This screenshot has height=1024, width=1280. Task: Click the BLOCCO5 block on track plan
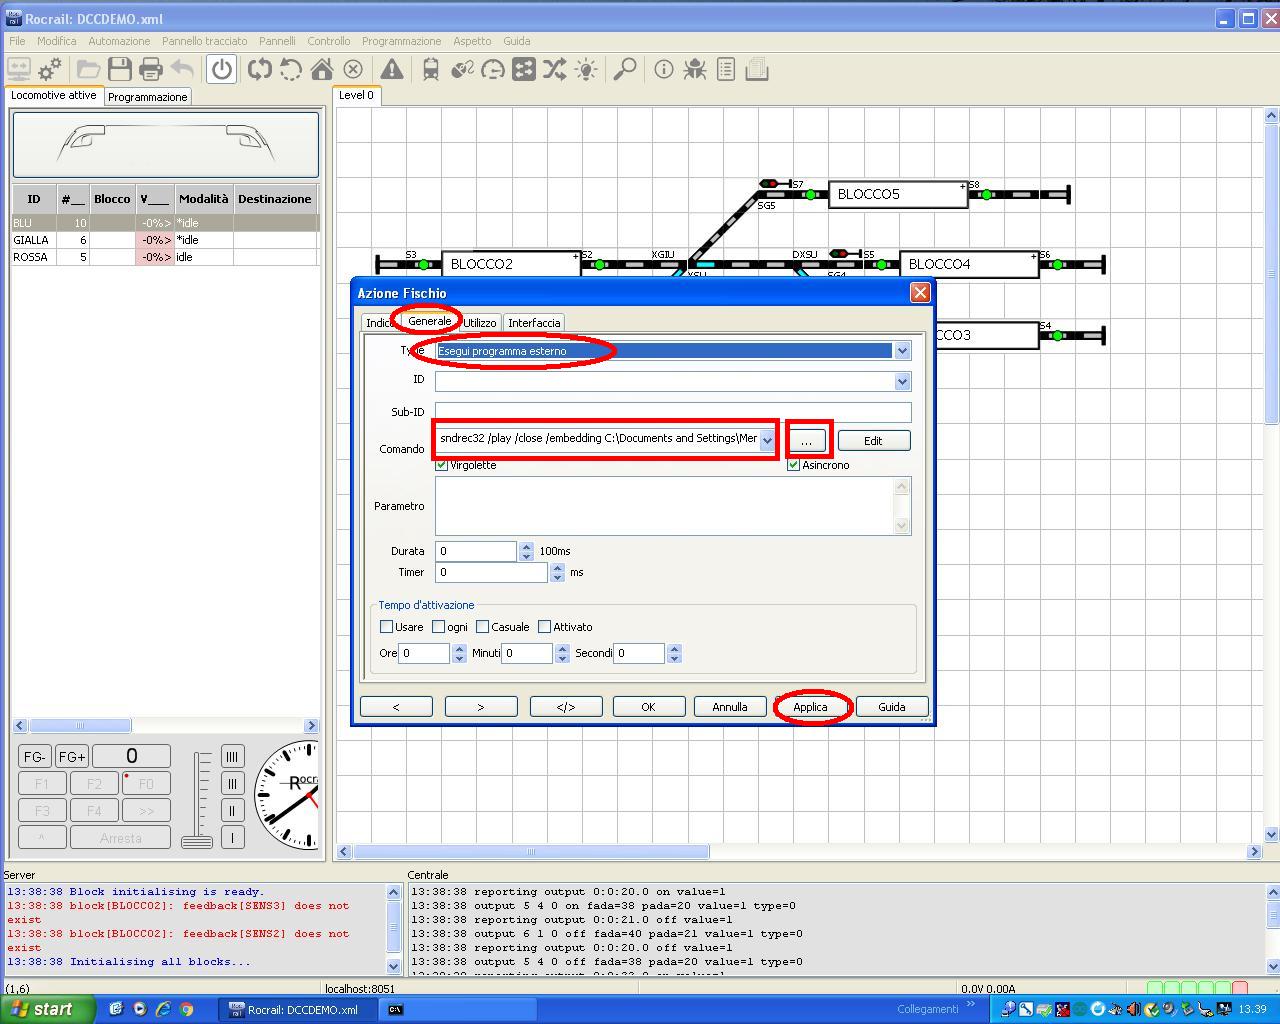click(898, 194)
